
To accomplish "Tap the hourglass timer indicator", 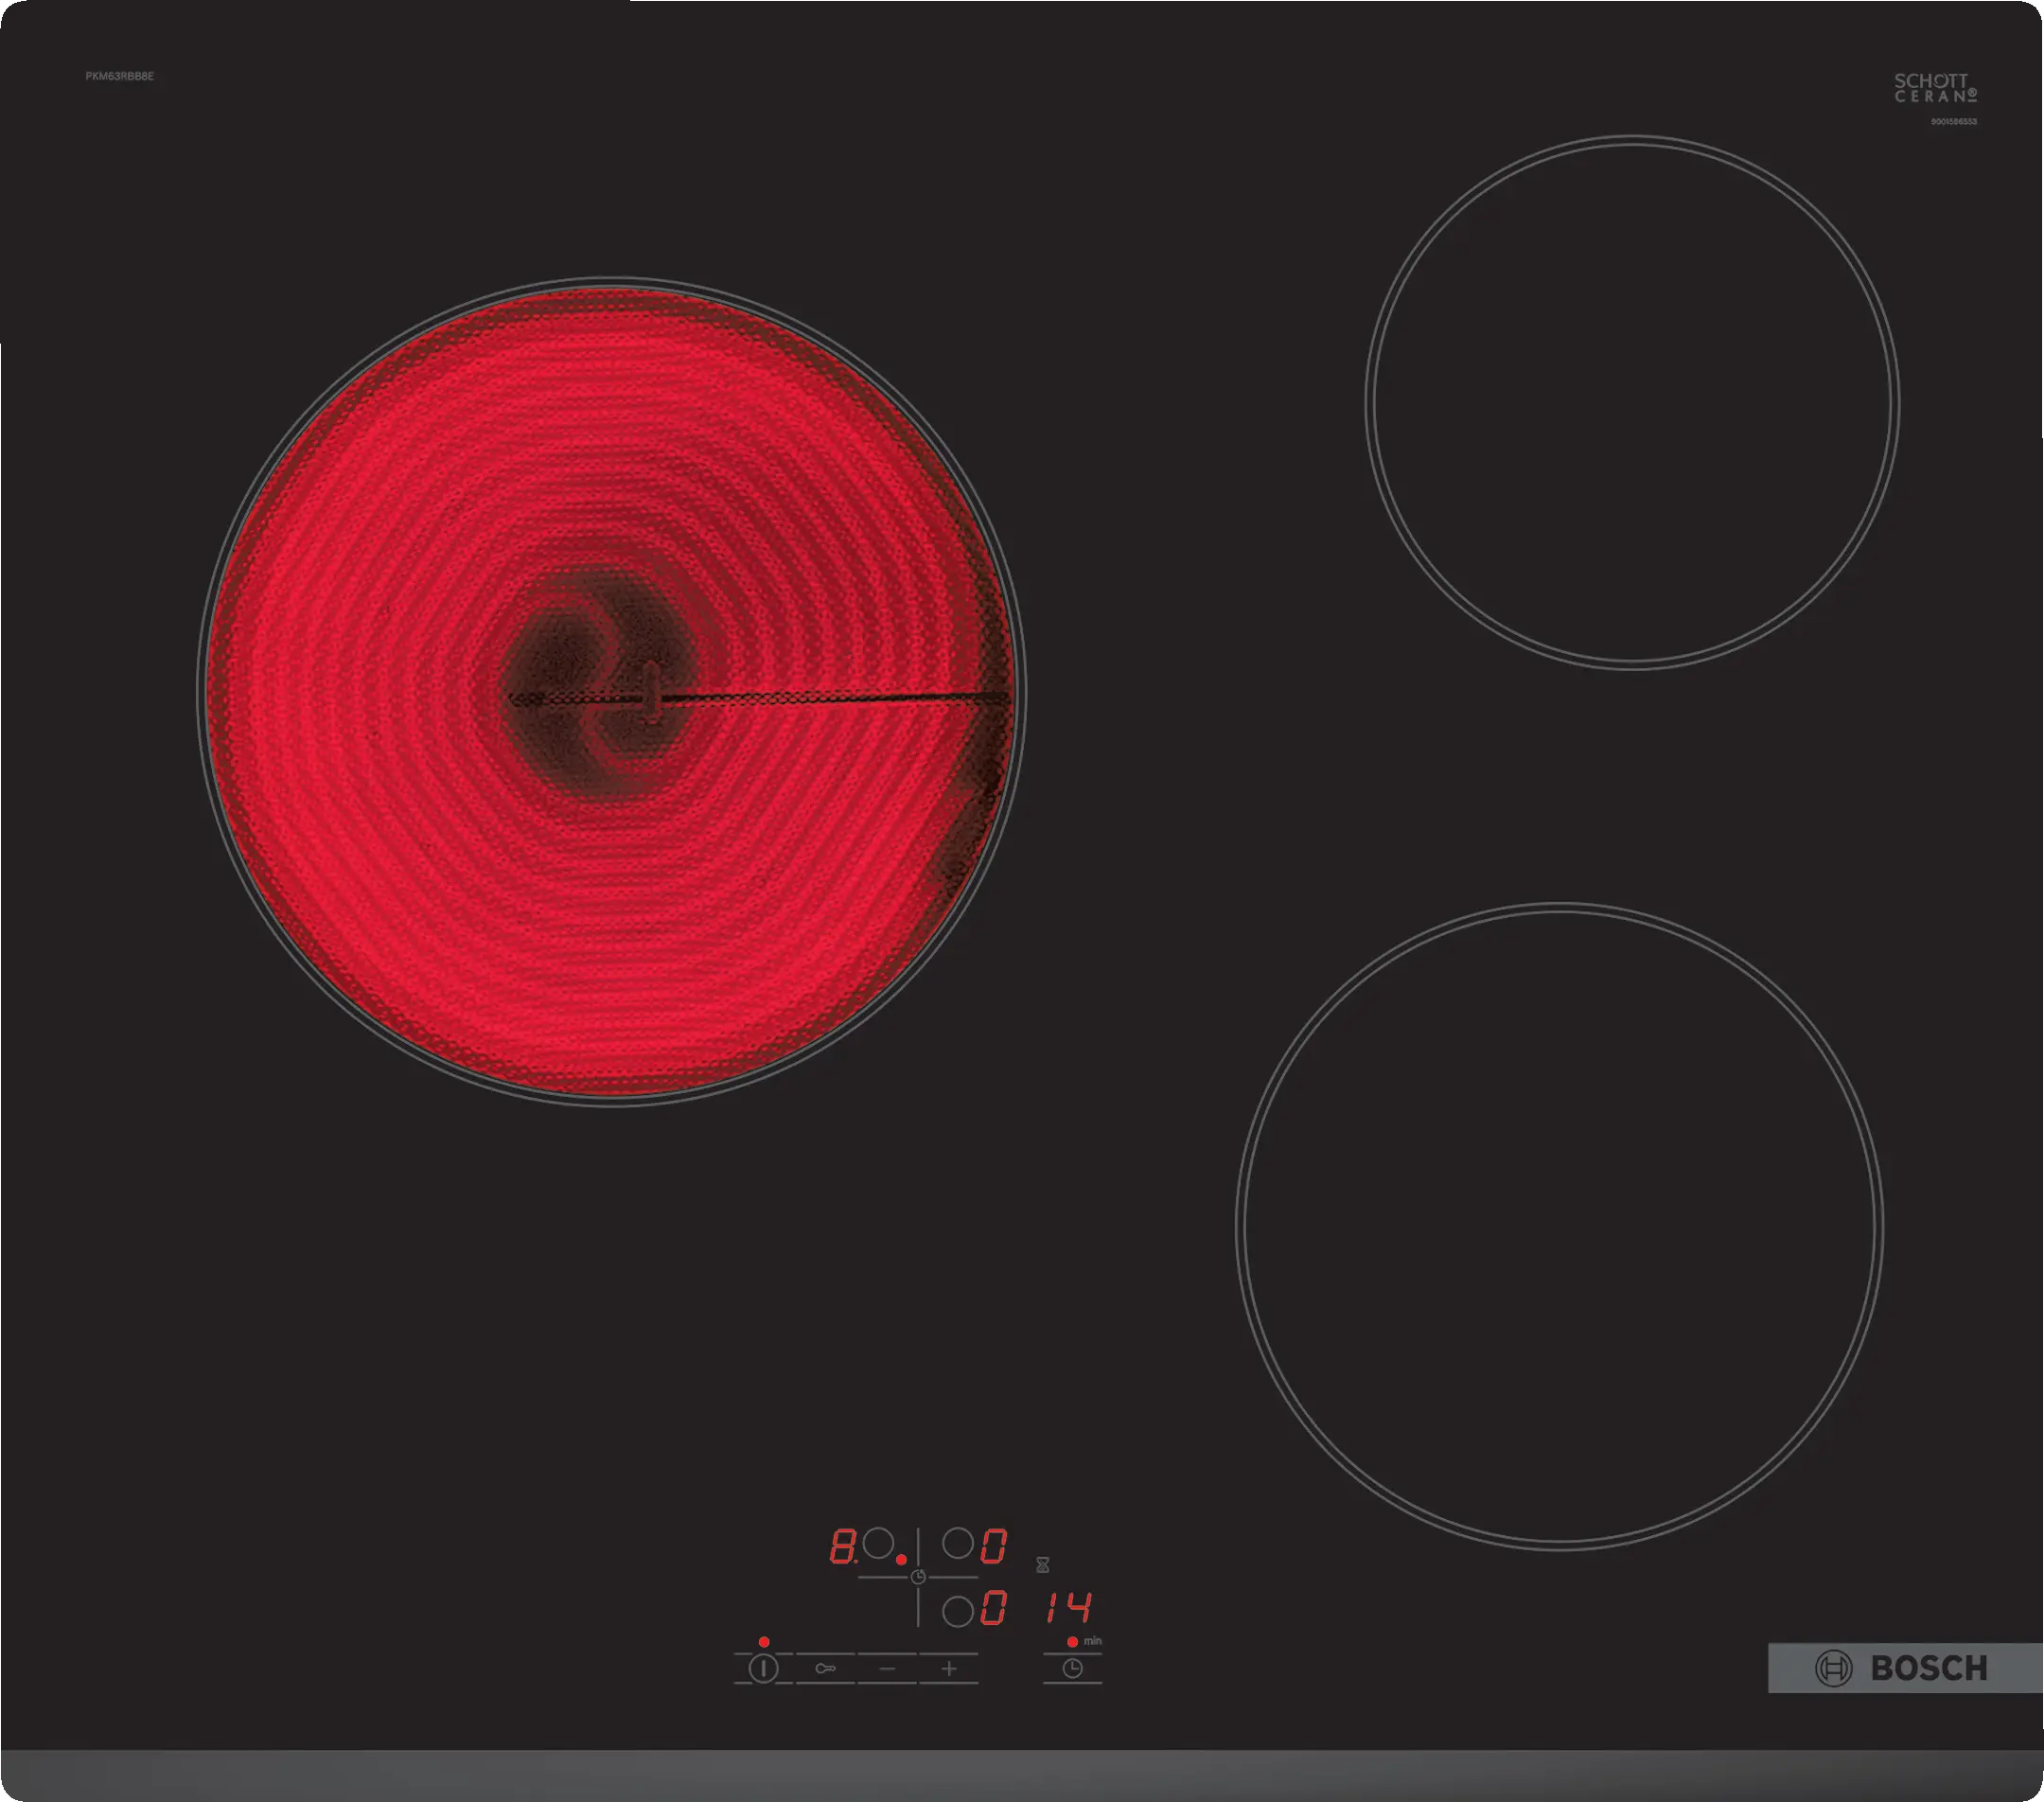I will [1042, 1564].
